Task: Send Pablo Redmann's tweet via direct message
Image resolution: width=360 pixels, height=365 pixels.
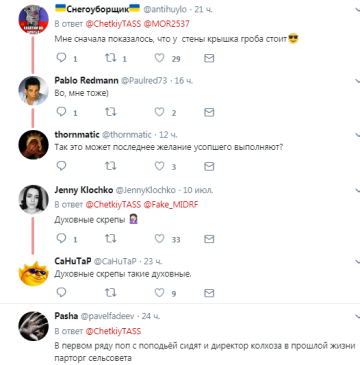Action: 209,113
